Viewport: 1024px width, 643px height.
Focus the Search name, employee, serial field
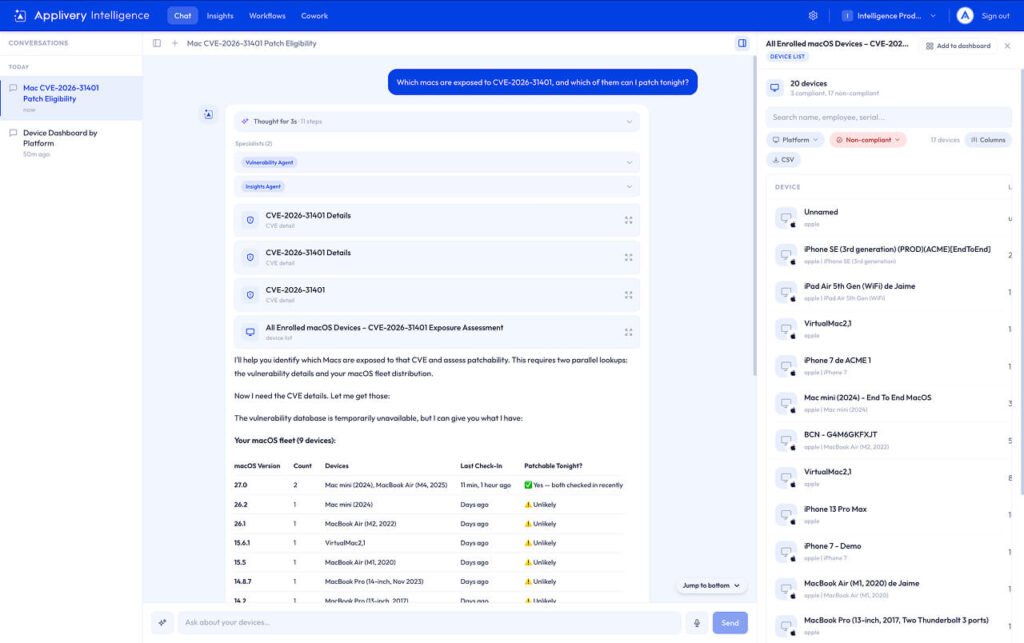point(889,118)
